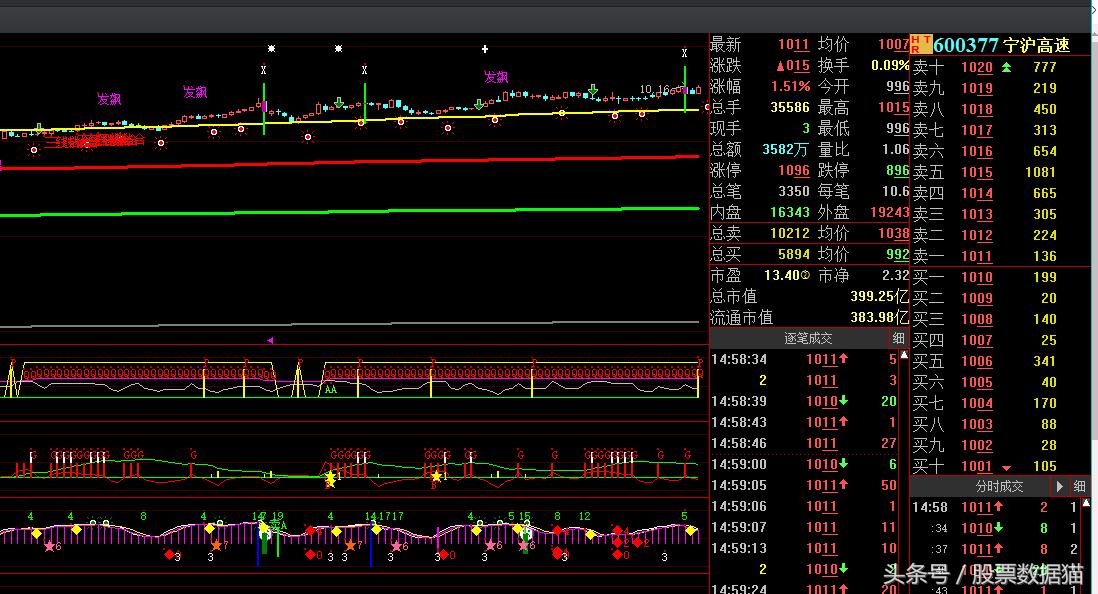
Task: Click 外盘 value 19243
Action: coord(889,212)
